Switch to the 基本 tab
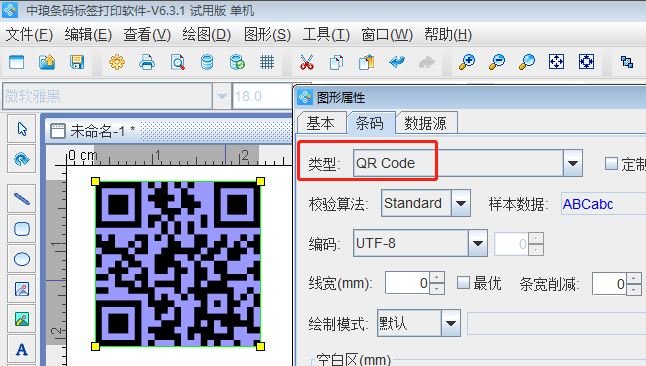Screen dimensions: 646x366 click(321, 123)
